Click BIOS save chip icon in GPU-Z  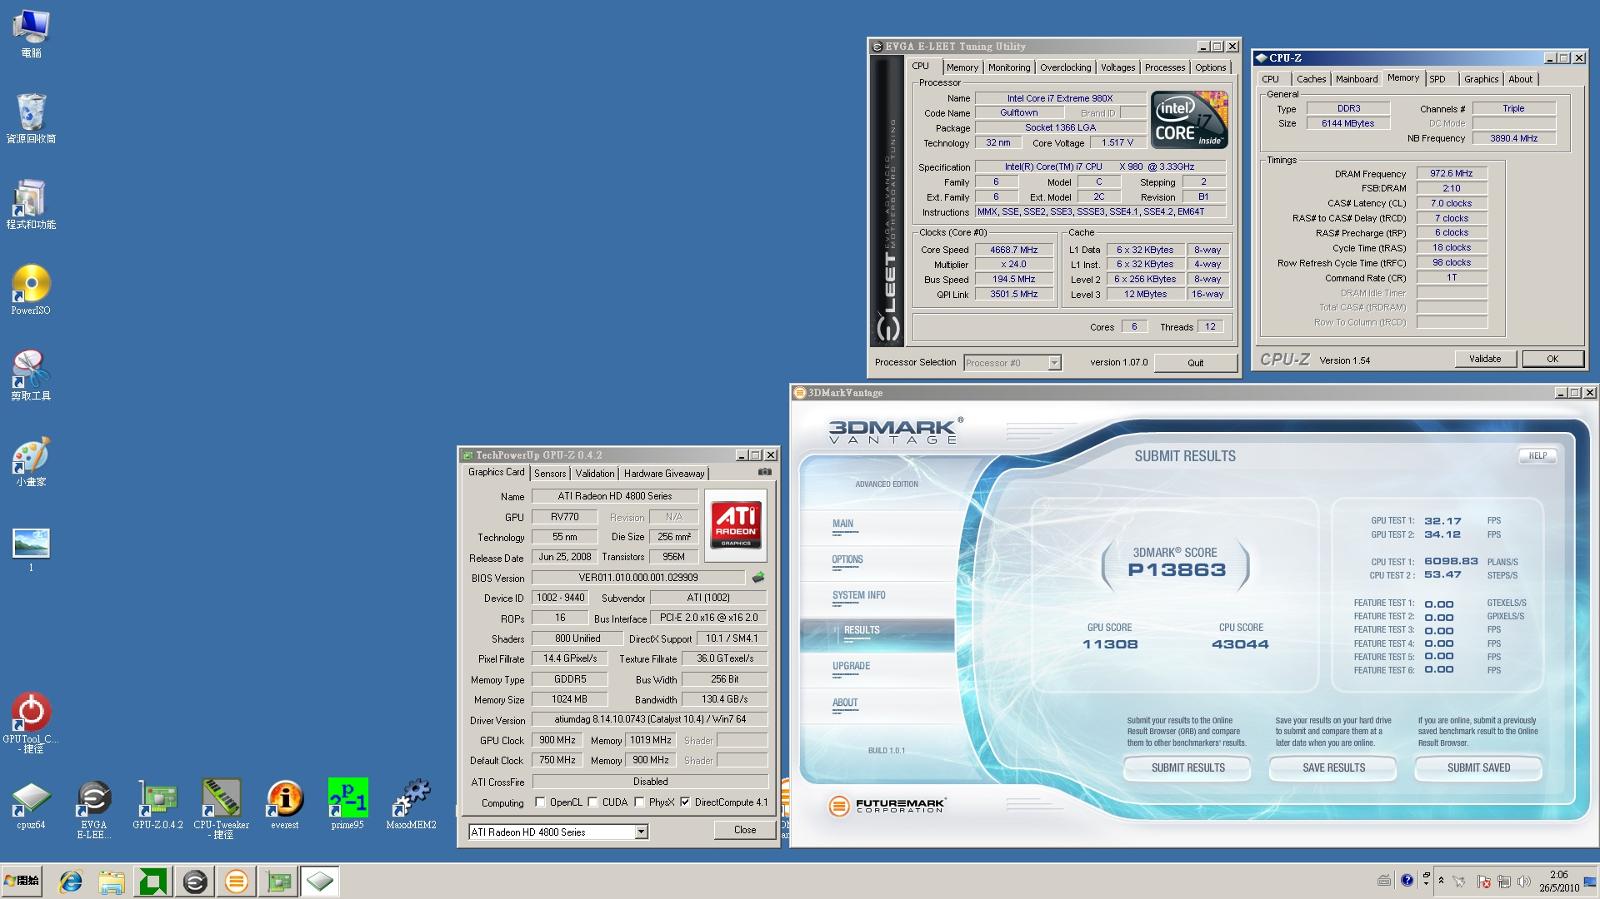[758, 577]
